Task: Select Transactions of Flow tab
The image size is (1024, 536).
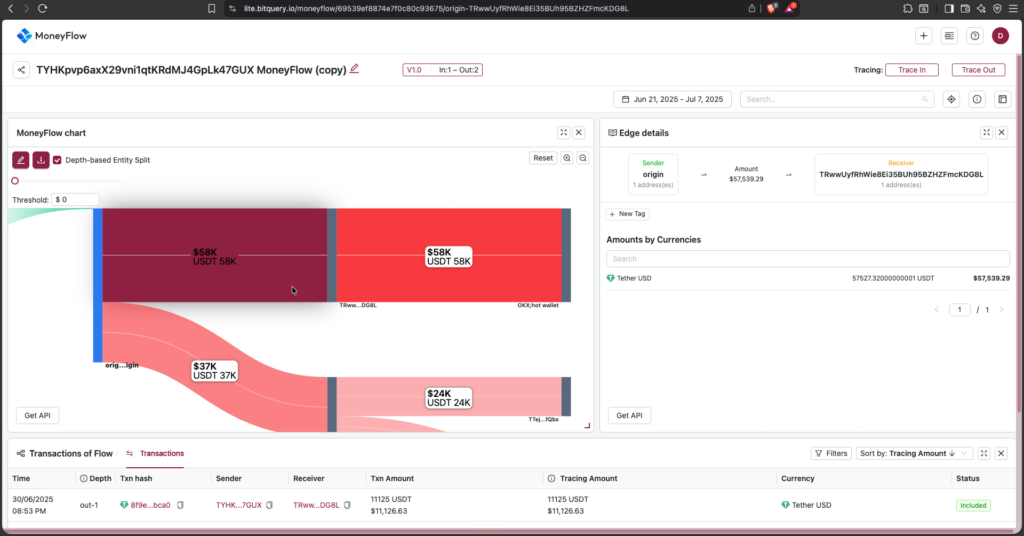Action: coord(65,453)
